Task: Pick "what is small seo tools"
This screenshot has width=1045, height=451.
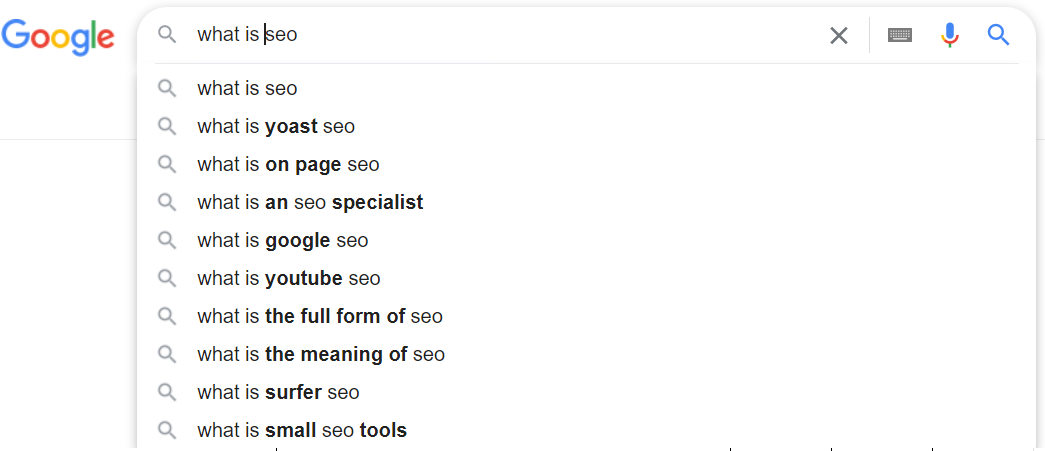Action: point(302,430)
